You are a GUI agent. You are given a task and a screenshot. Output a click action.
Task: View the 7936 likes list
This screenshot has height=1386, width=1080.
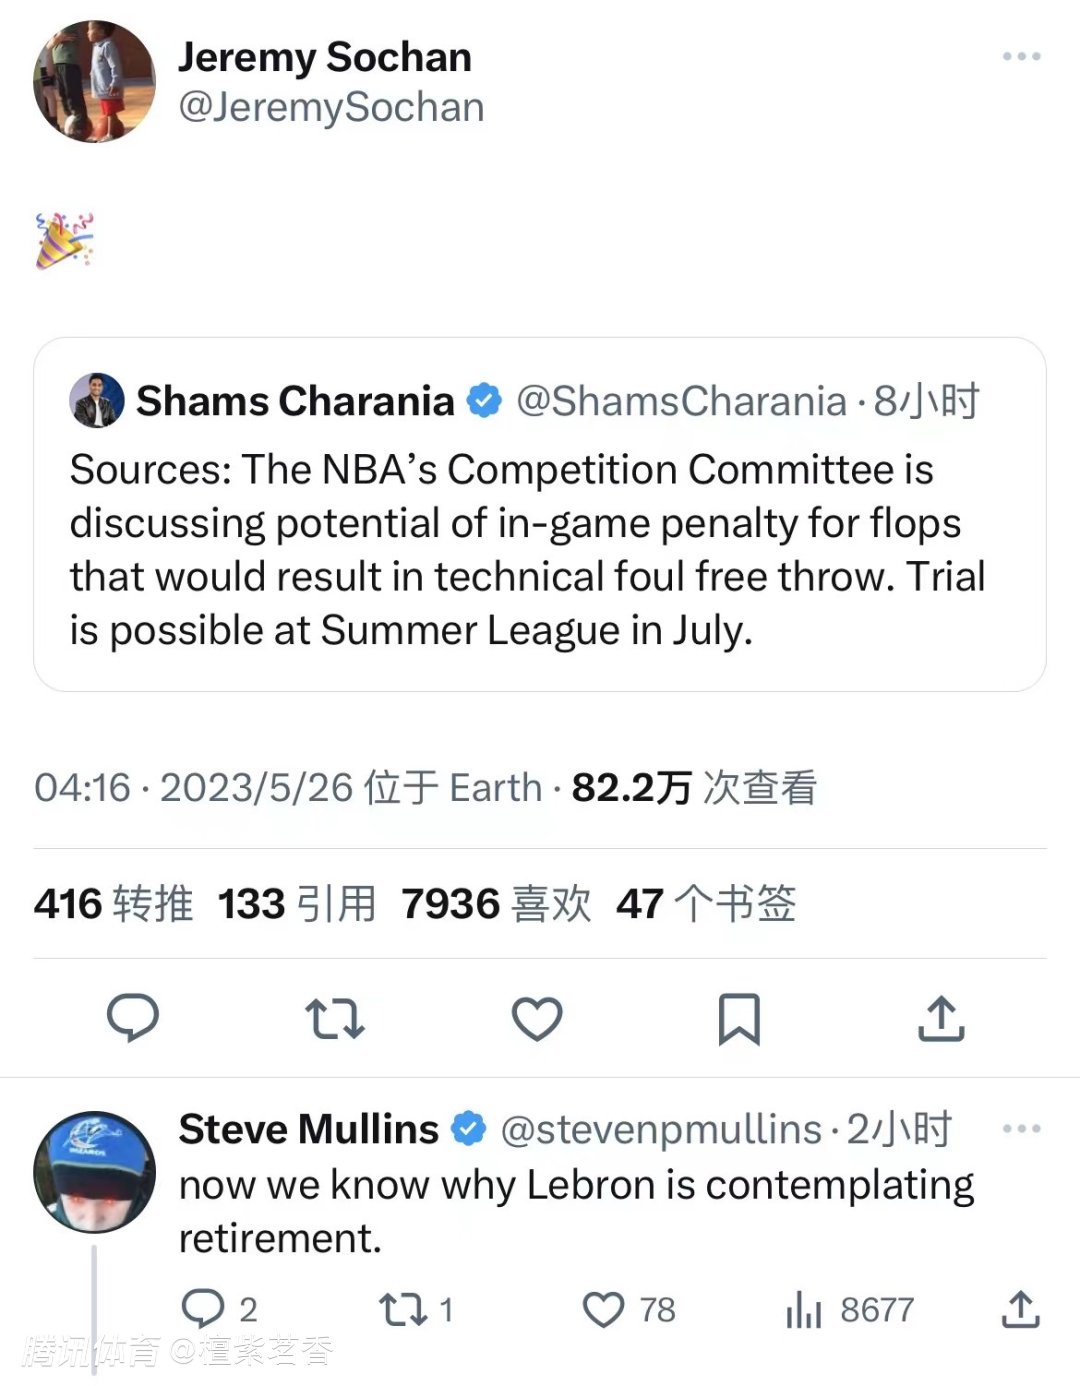[496, 904]
